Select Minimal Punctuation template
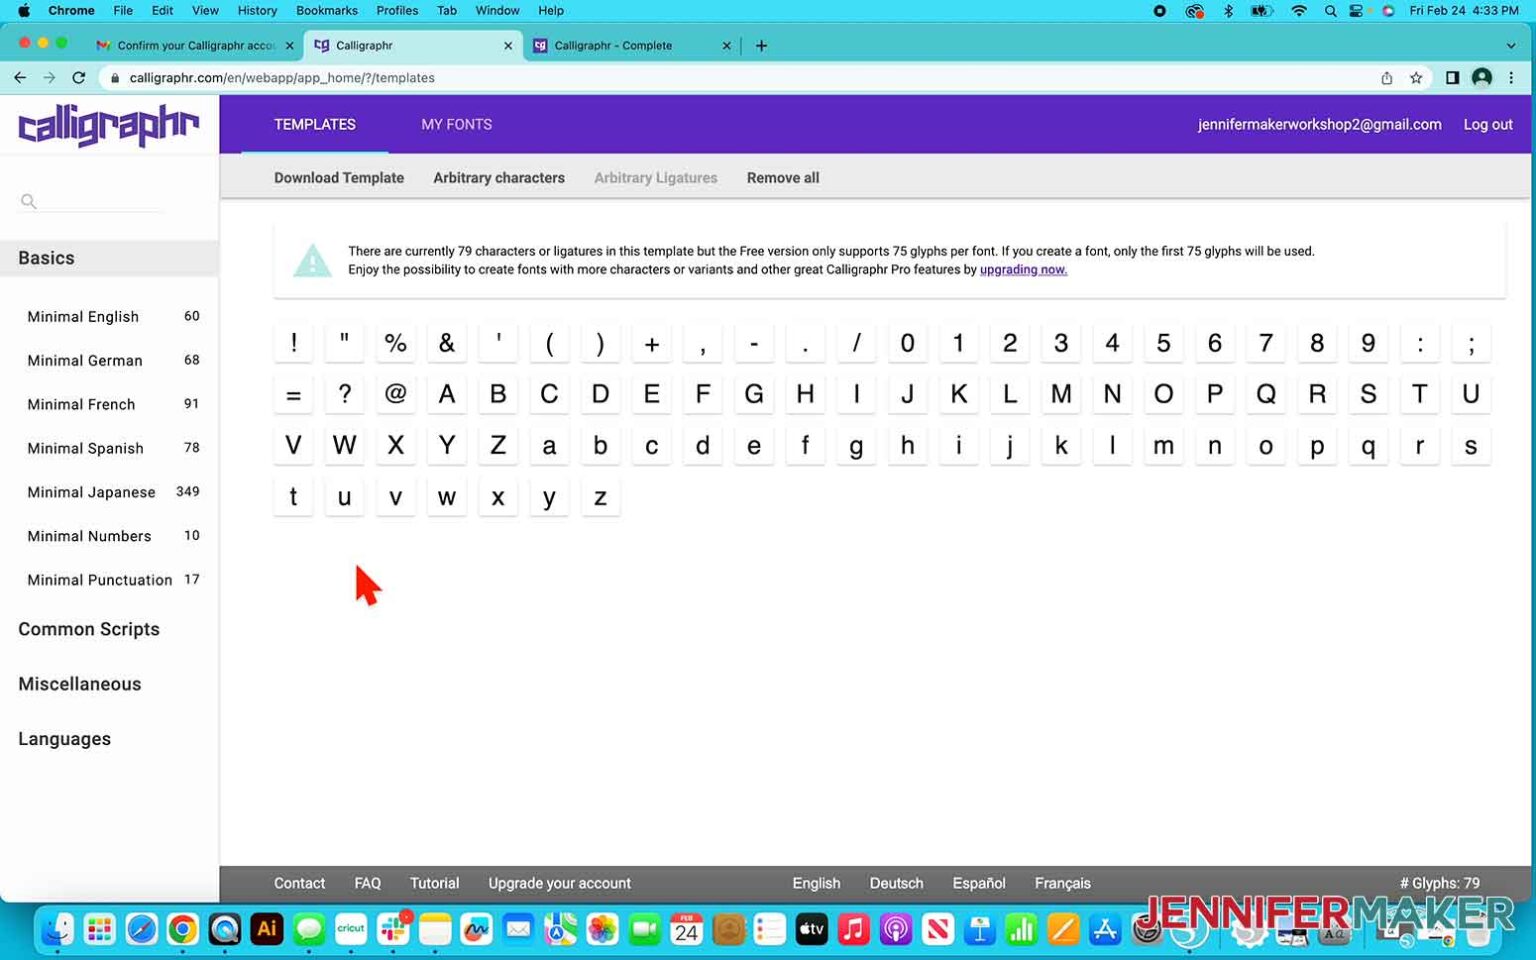 point(113,580)
